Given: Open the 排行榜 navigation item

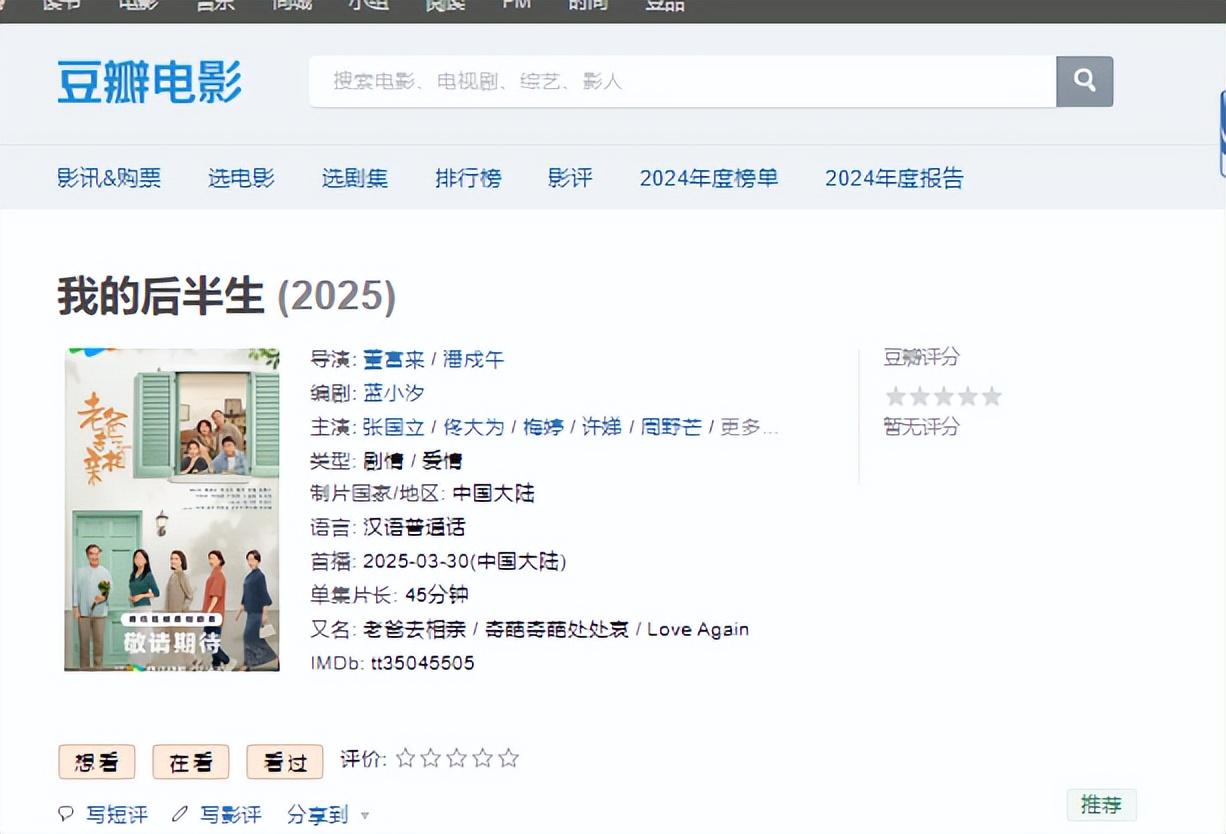Looking at the screenshot, I should (468, 178).
